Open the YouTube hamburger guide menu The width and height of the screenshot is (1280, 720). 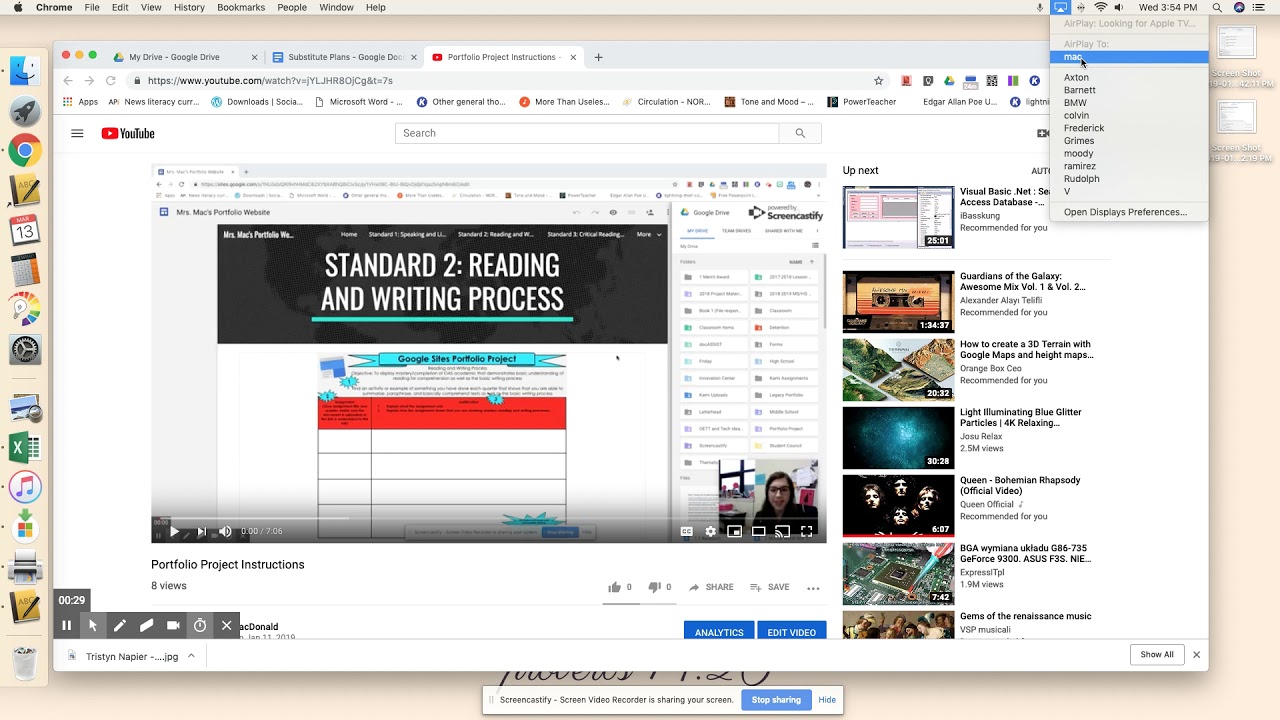[x=77, y=133]
